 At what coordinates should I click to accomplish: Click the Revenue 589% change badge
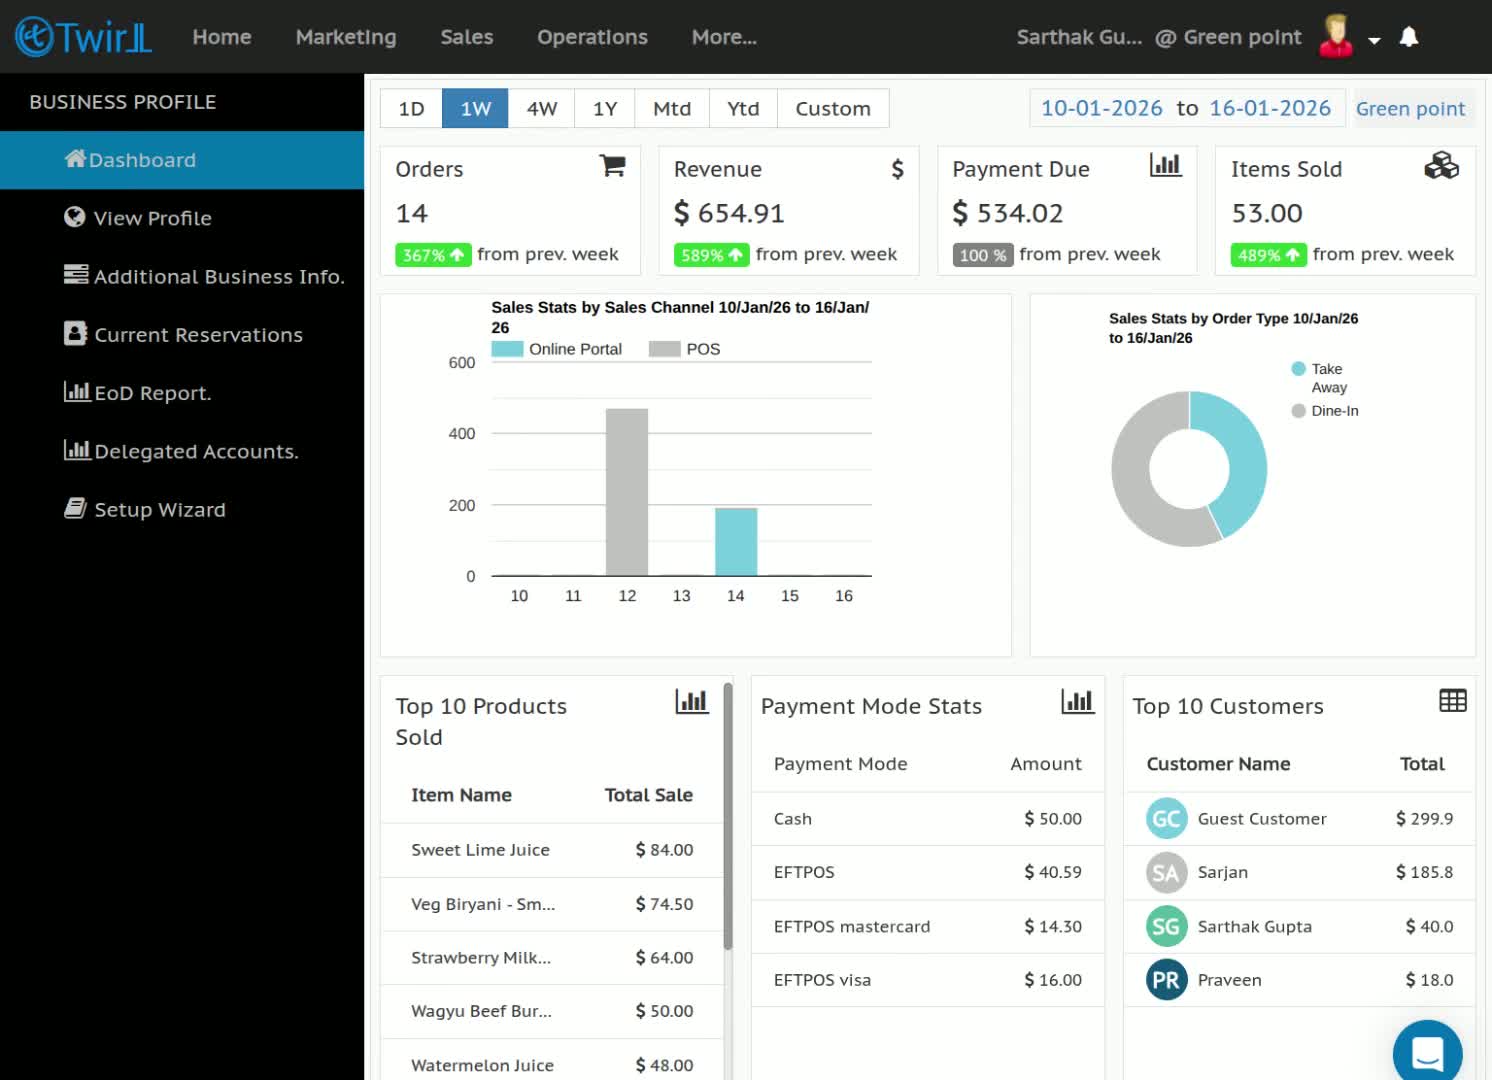pos(711,255)
